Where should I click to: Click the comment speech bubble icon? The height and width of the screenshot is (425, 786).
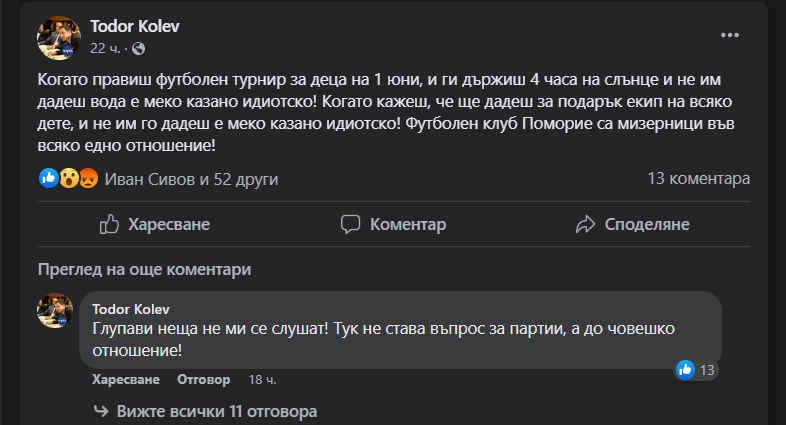(351, 224)
